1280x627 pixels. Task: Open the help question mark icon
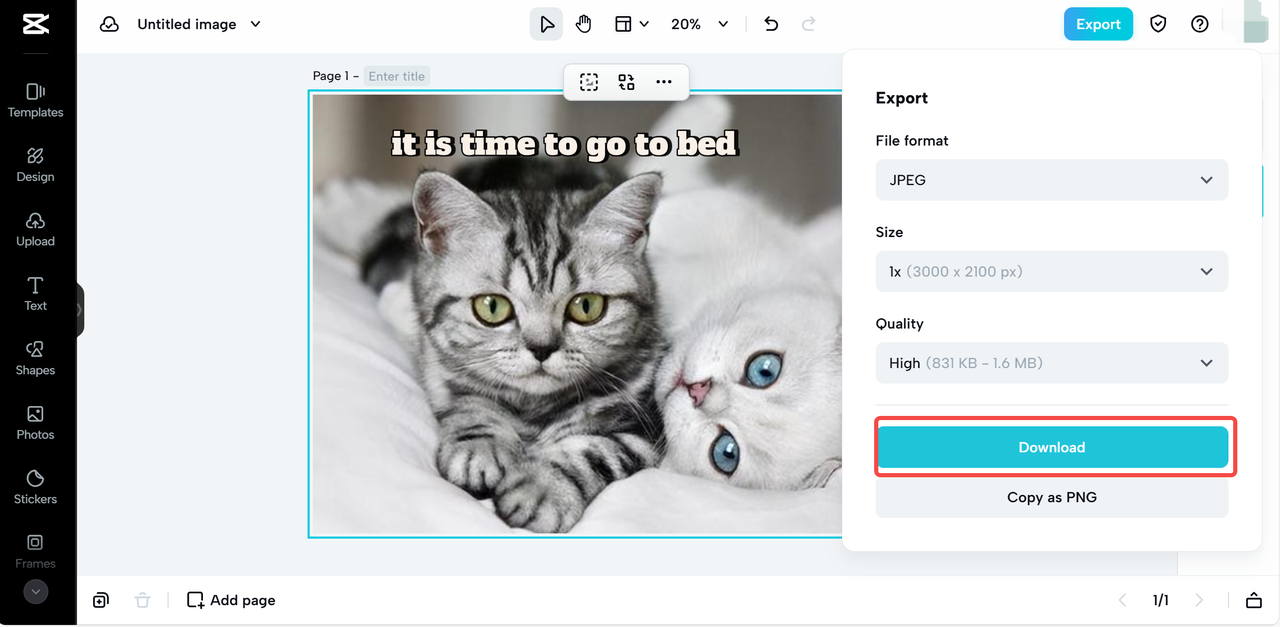pyautogui.click(x=1200, y=24)
